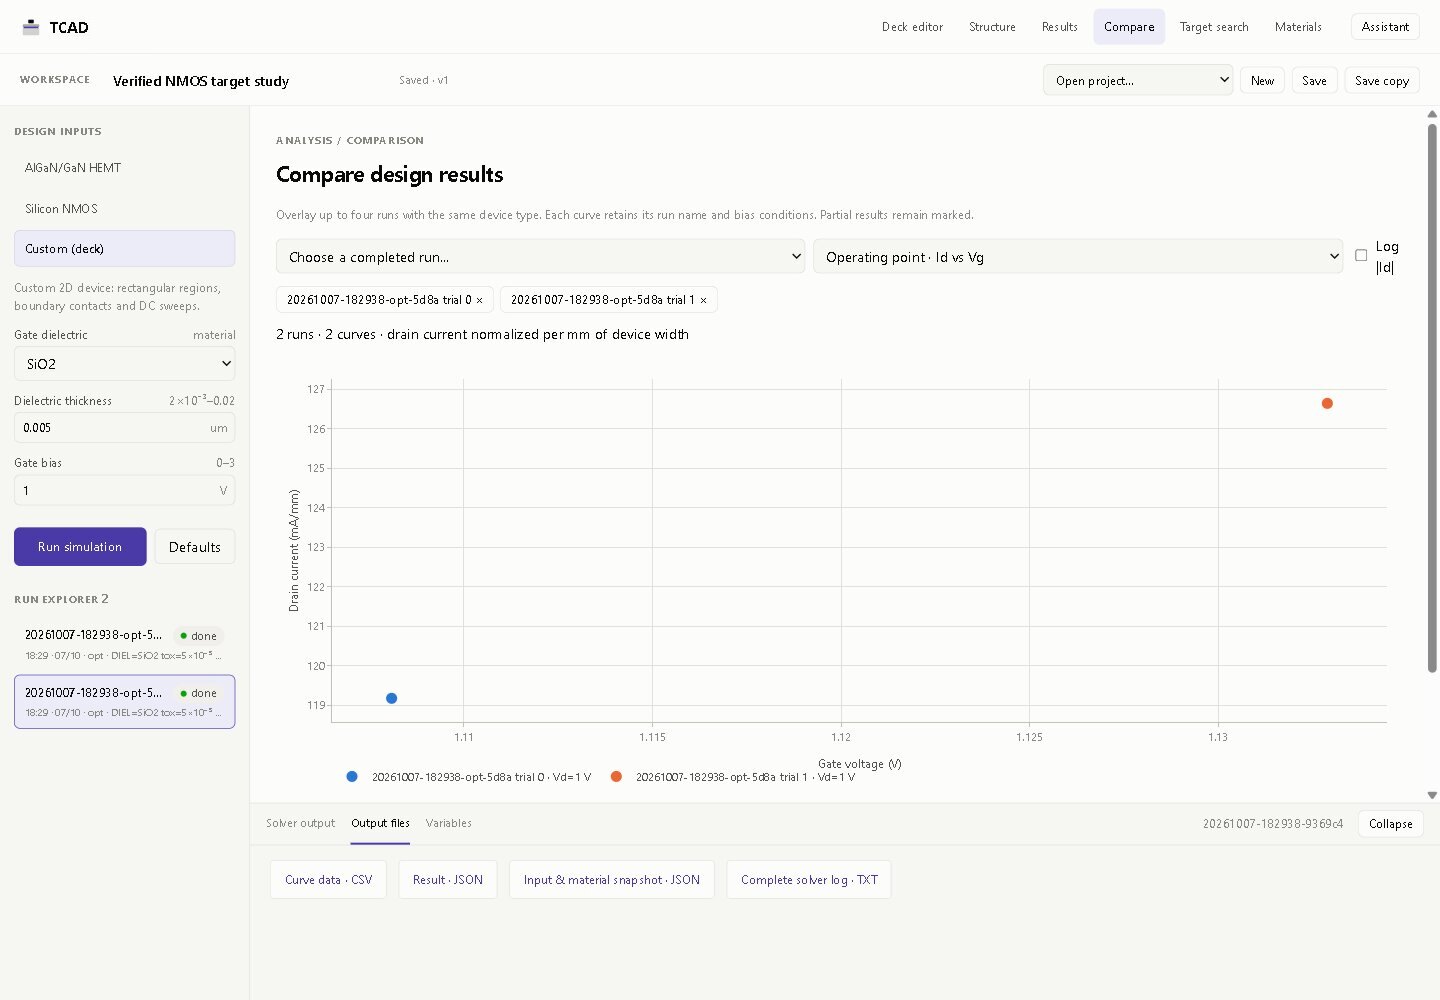Remove the trial 0 run chip
This screenshot has width=1440, height=1000.
point(479,300)
